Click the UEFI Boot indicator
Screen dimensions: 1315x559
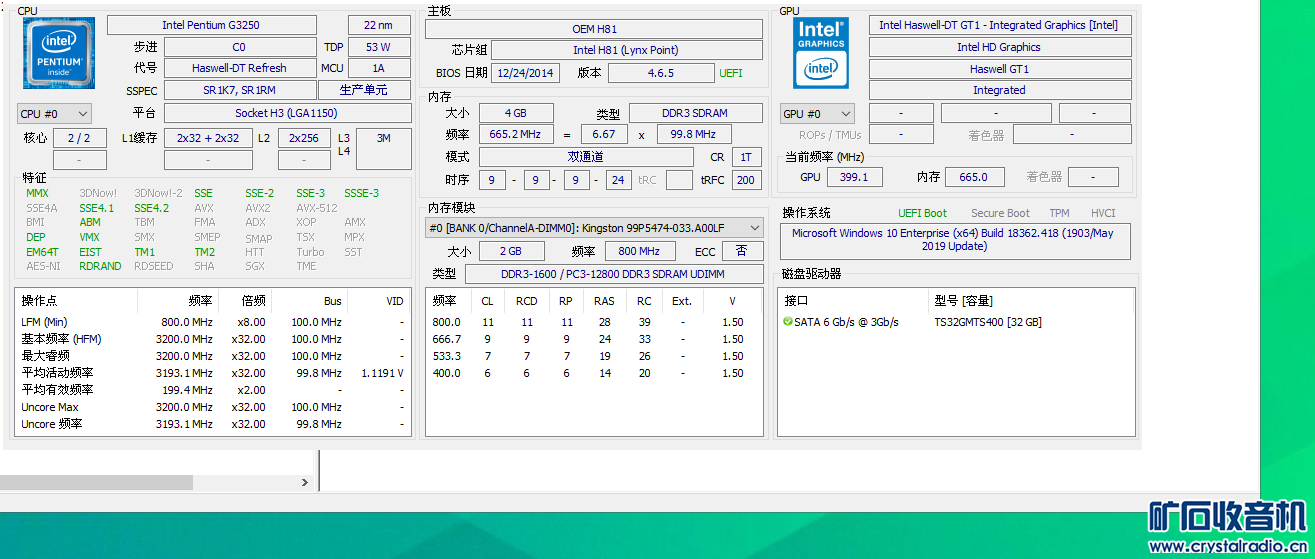922,213
